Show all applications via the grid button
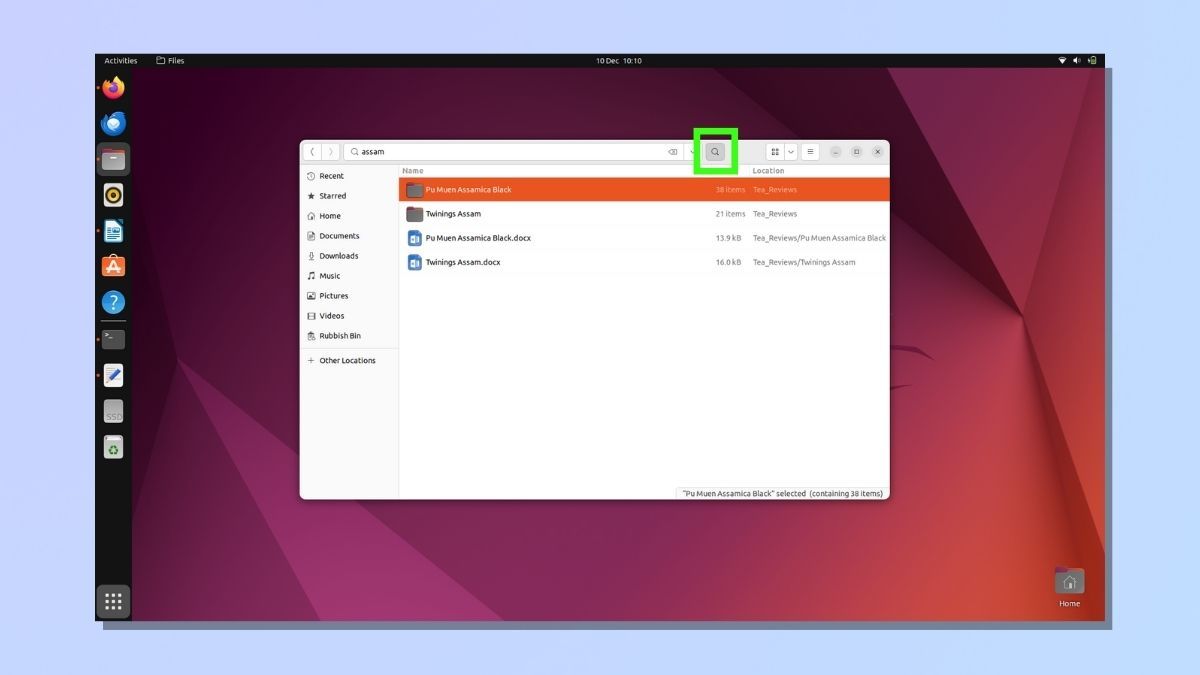The height and width of the screenshot is (675, 1200). pyautogui.click(x=113, y=601)
